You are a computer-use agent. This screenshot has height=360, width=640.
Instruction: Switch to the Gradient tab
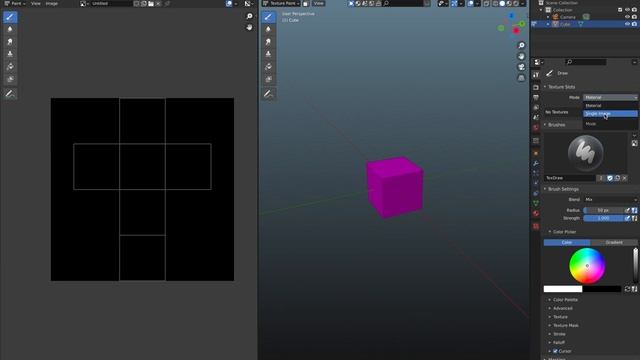[613, 242]
